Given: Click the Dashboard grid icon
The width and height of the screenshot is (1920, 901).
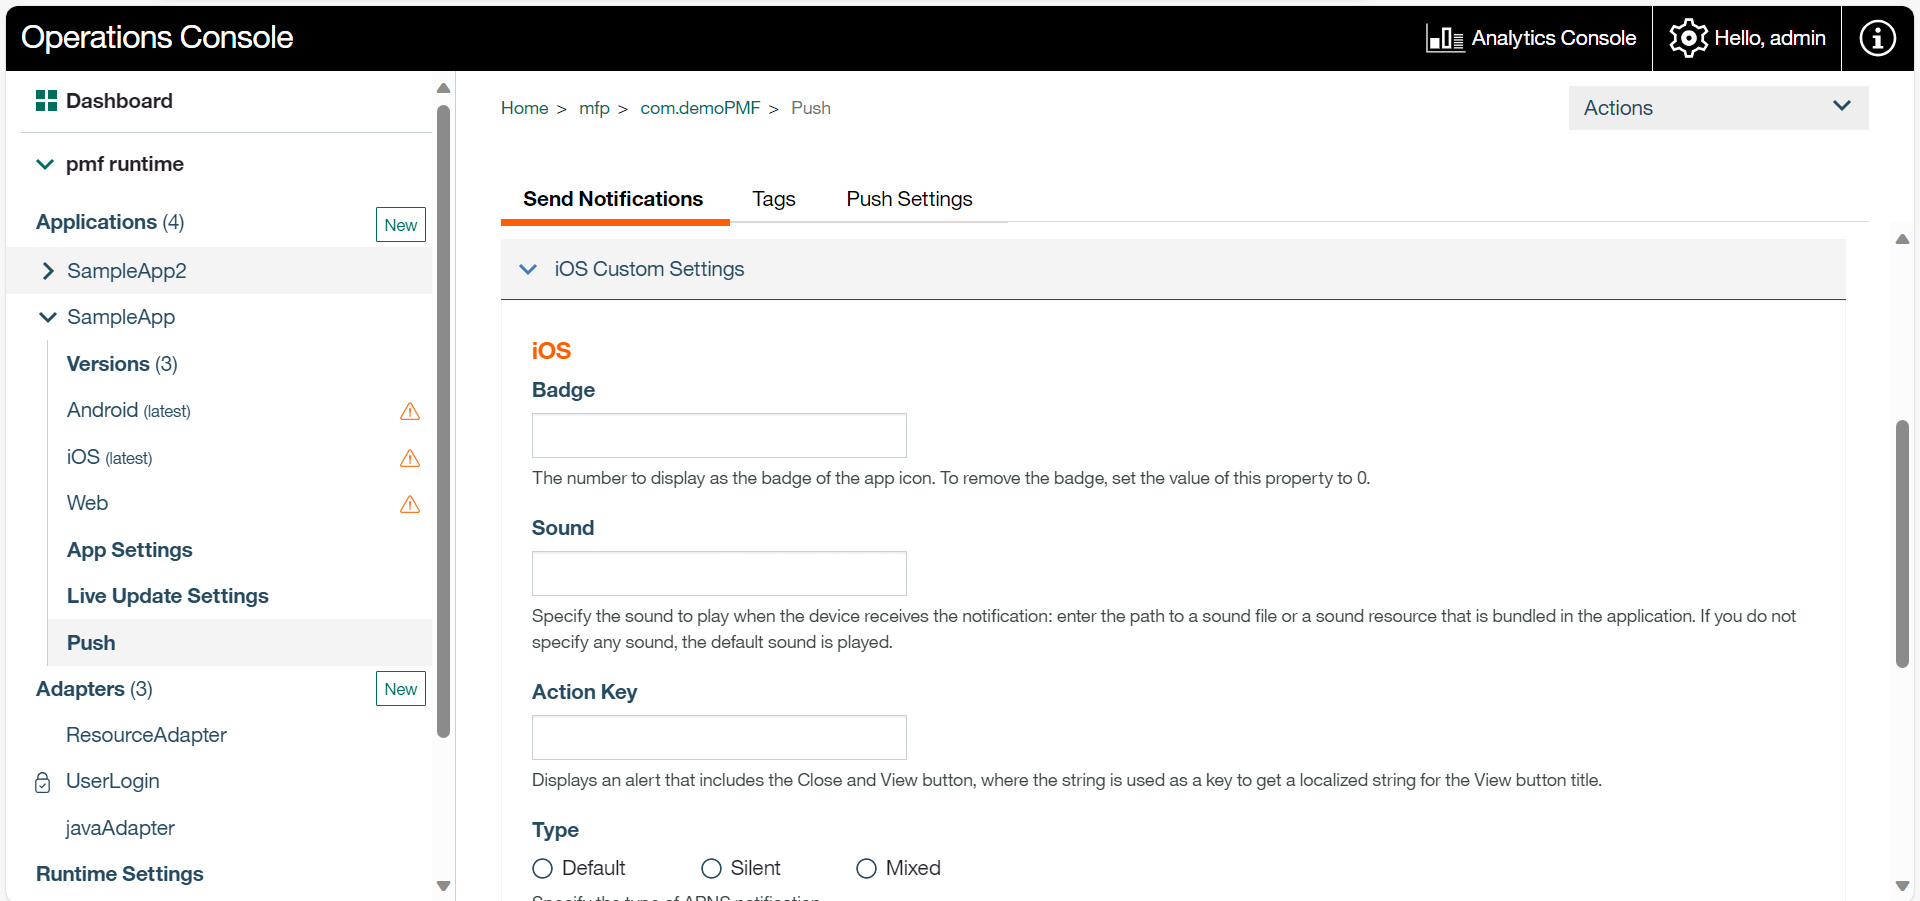Looking at the screenshot, I should (46, 101).
